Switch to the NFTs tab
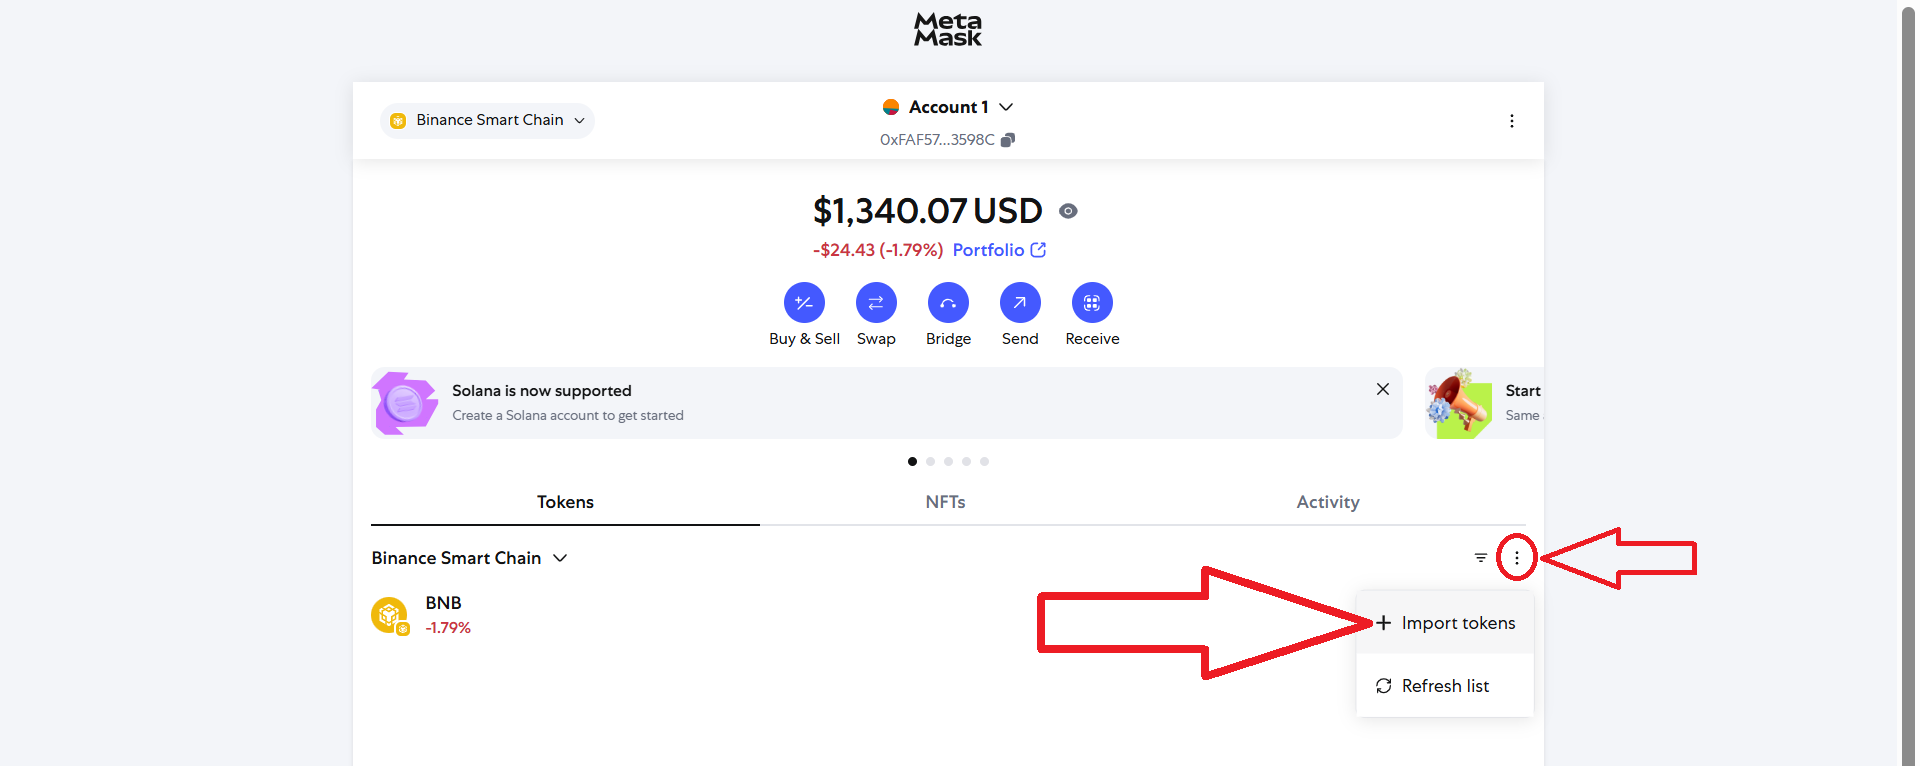Image resolution: width=1920 pixels, height=766 pixels. tap(945, 502)
